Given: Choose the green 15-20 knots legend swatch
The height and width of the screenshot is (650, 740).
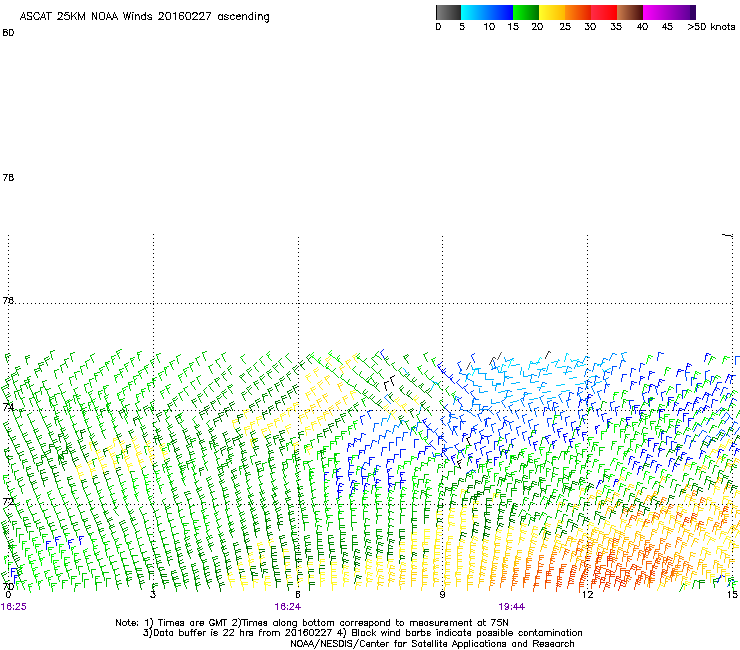Looking at the screenshot, I should click(526, 12).
